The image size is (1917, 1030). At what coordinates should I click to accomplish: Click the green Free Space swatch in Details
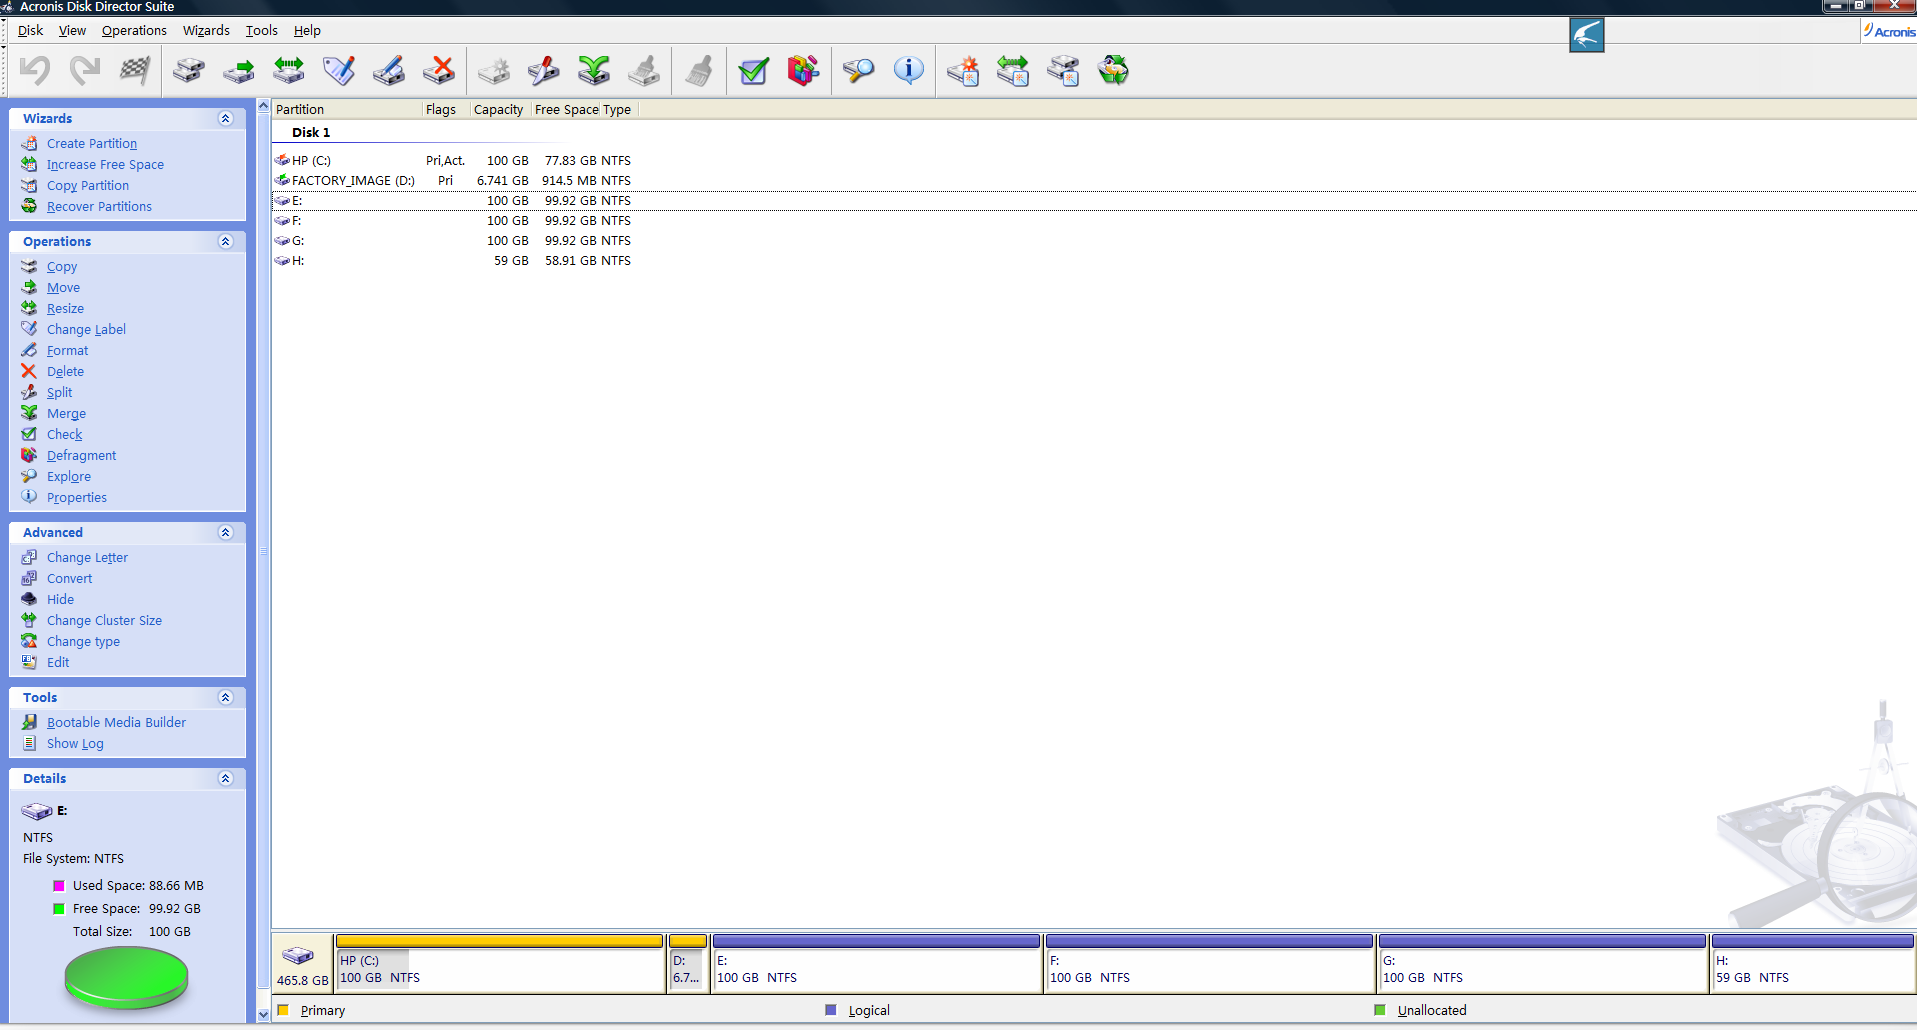[x=59, y=909]
